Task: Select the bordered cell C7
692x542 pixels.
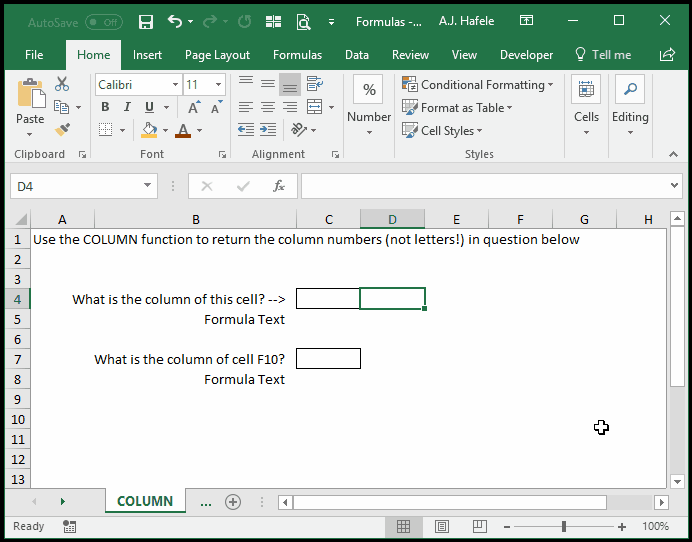Action: coord(328,358)
